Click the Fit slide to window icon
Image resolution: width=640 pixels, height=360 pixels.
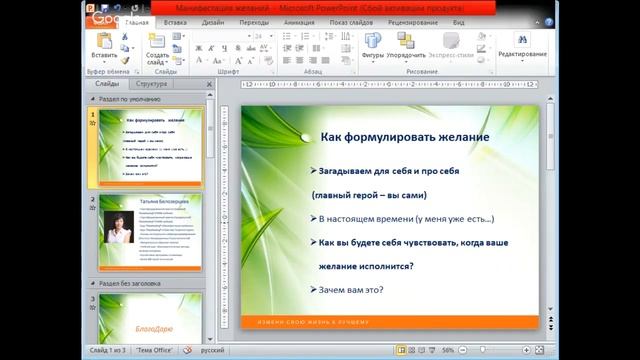click(539, 350)
